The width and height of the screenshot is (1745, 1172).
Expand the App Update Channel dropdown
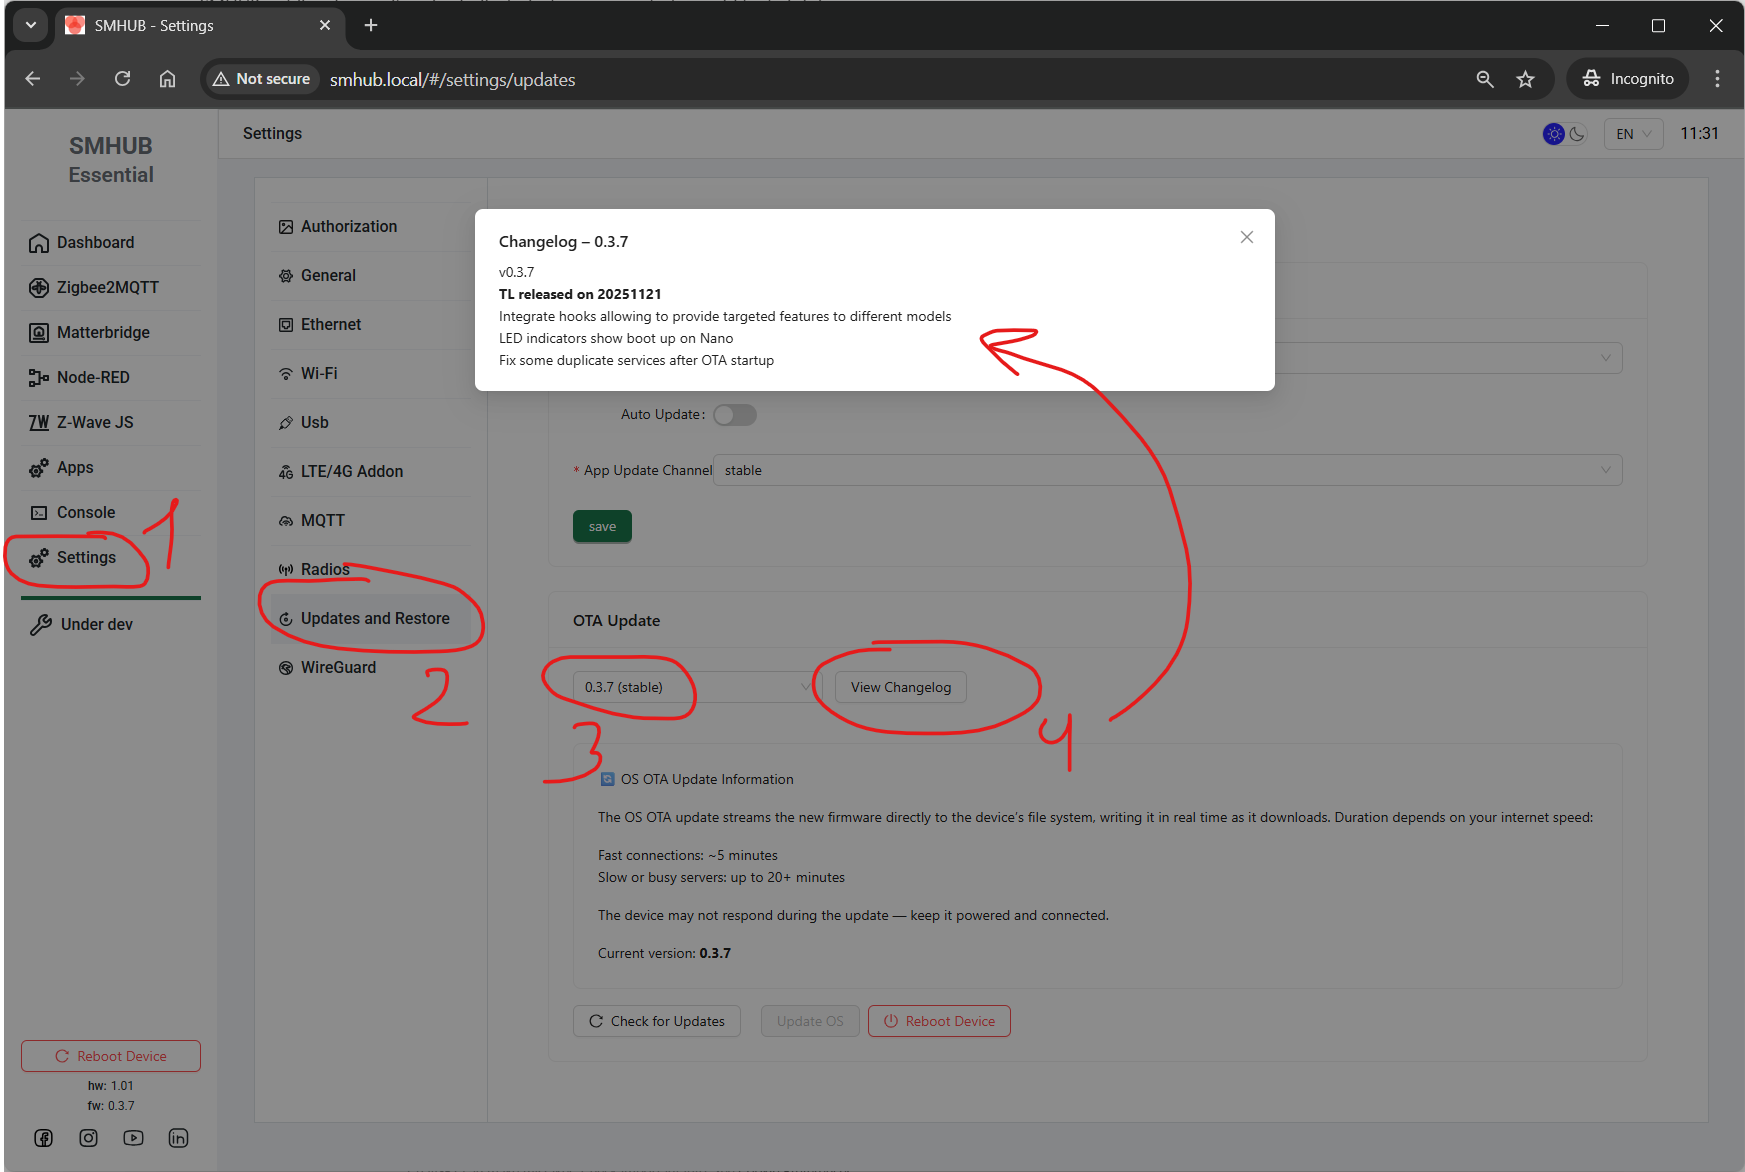point(1166,470)
